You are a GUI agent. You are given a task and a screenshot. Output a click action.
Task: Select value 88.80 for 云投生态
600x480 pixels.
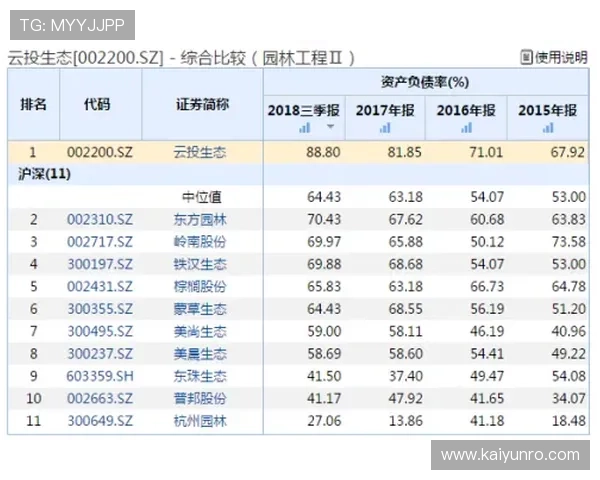pyautogui.click(x=323, y=152)
